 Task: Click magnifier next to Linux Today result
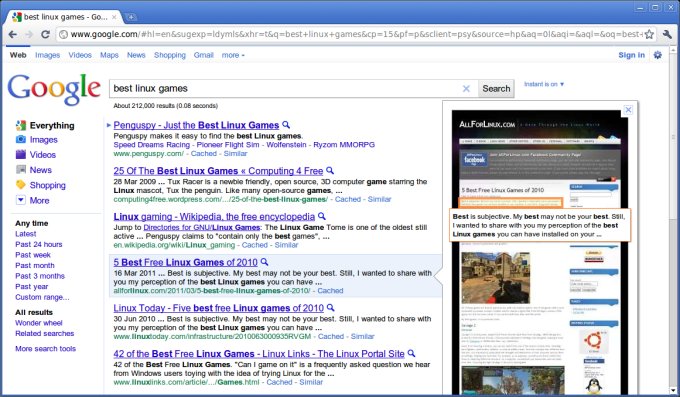[x=330, y=308]
